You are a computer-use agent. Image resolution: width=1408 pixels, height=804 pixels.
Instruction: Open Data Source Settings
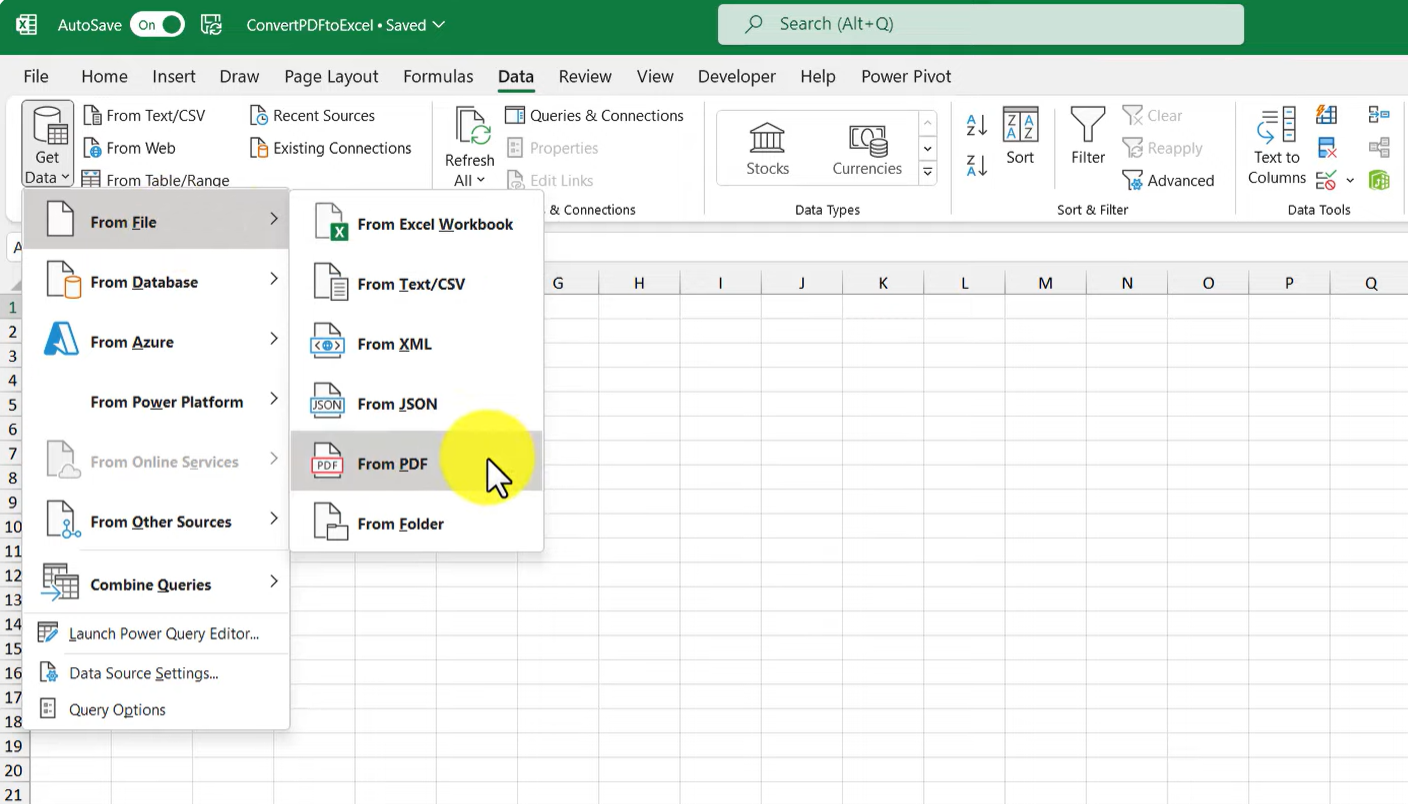156,673
